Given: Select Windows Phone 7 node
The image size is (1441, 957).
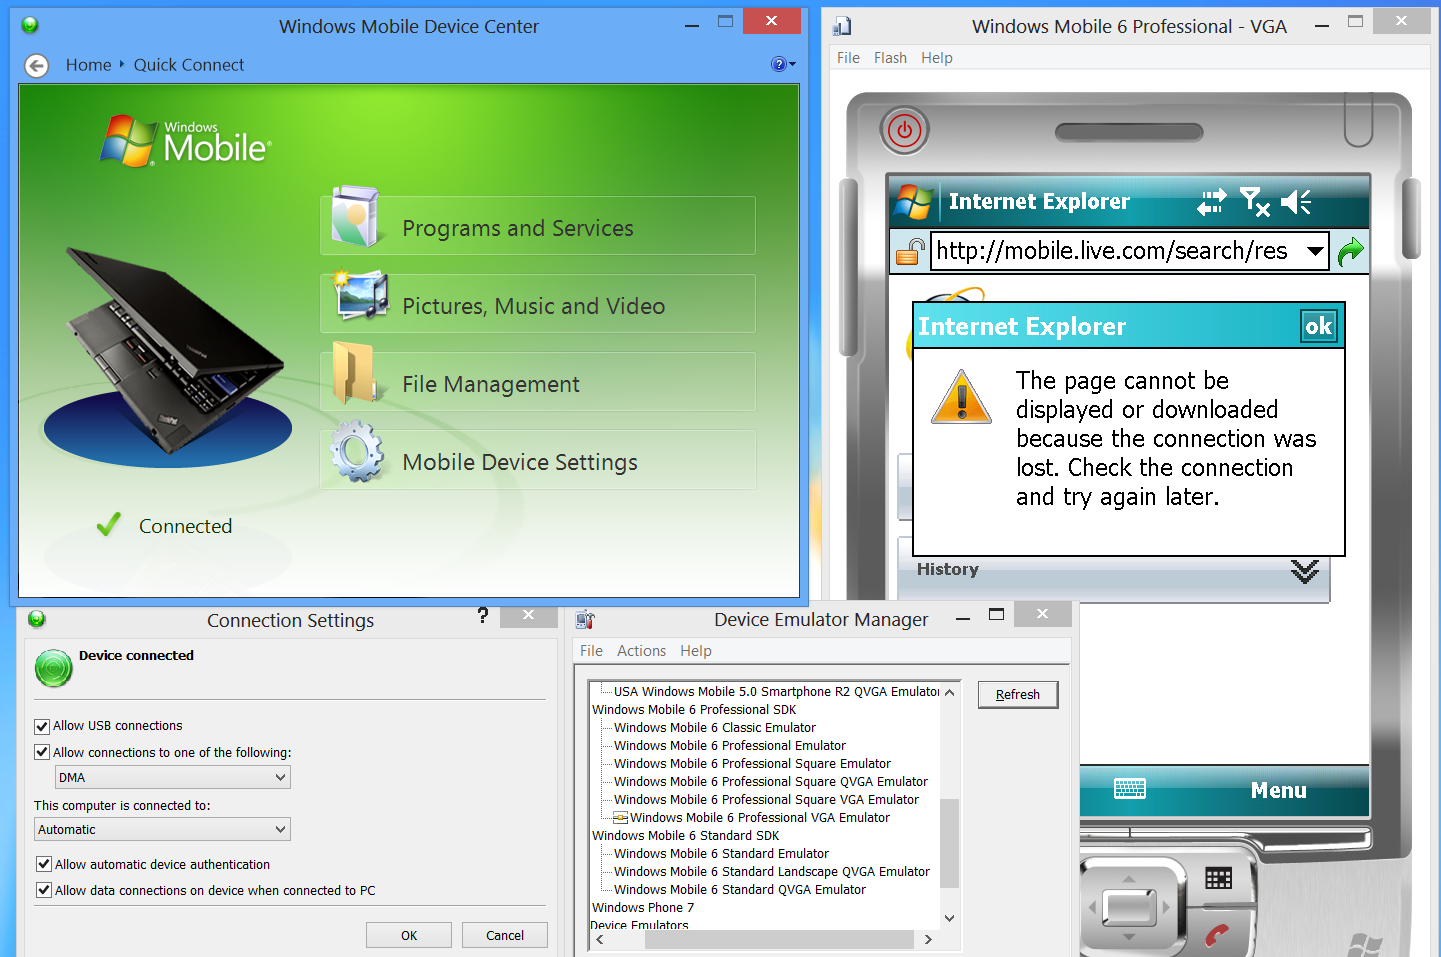Looking at the screenshot, I should point(643,907).
